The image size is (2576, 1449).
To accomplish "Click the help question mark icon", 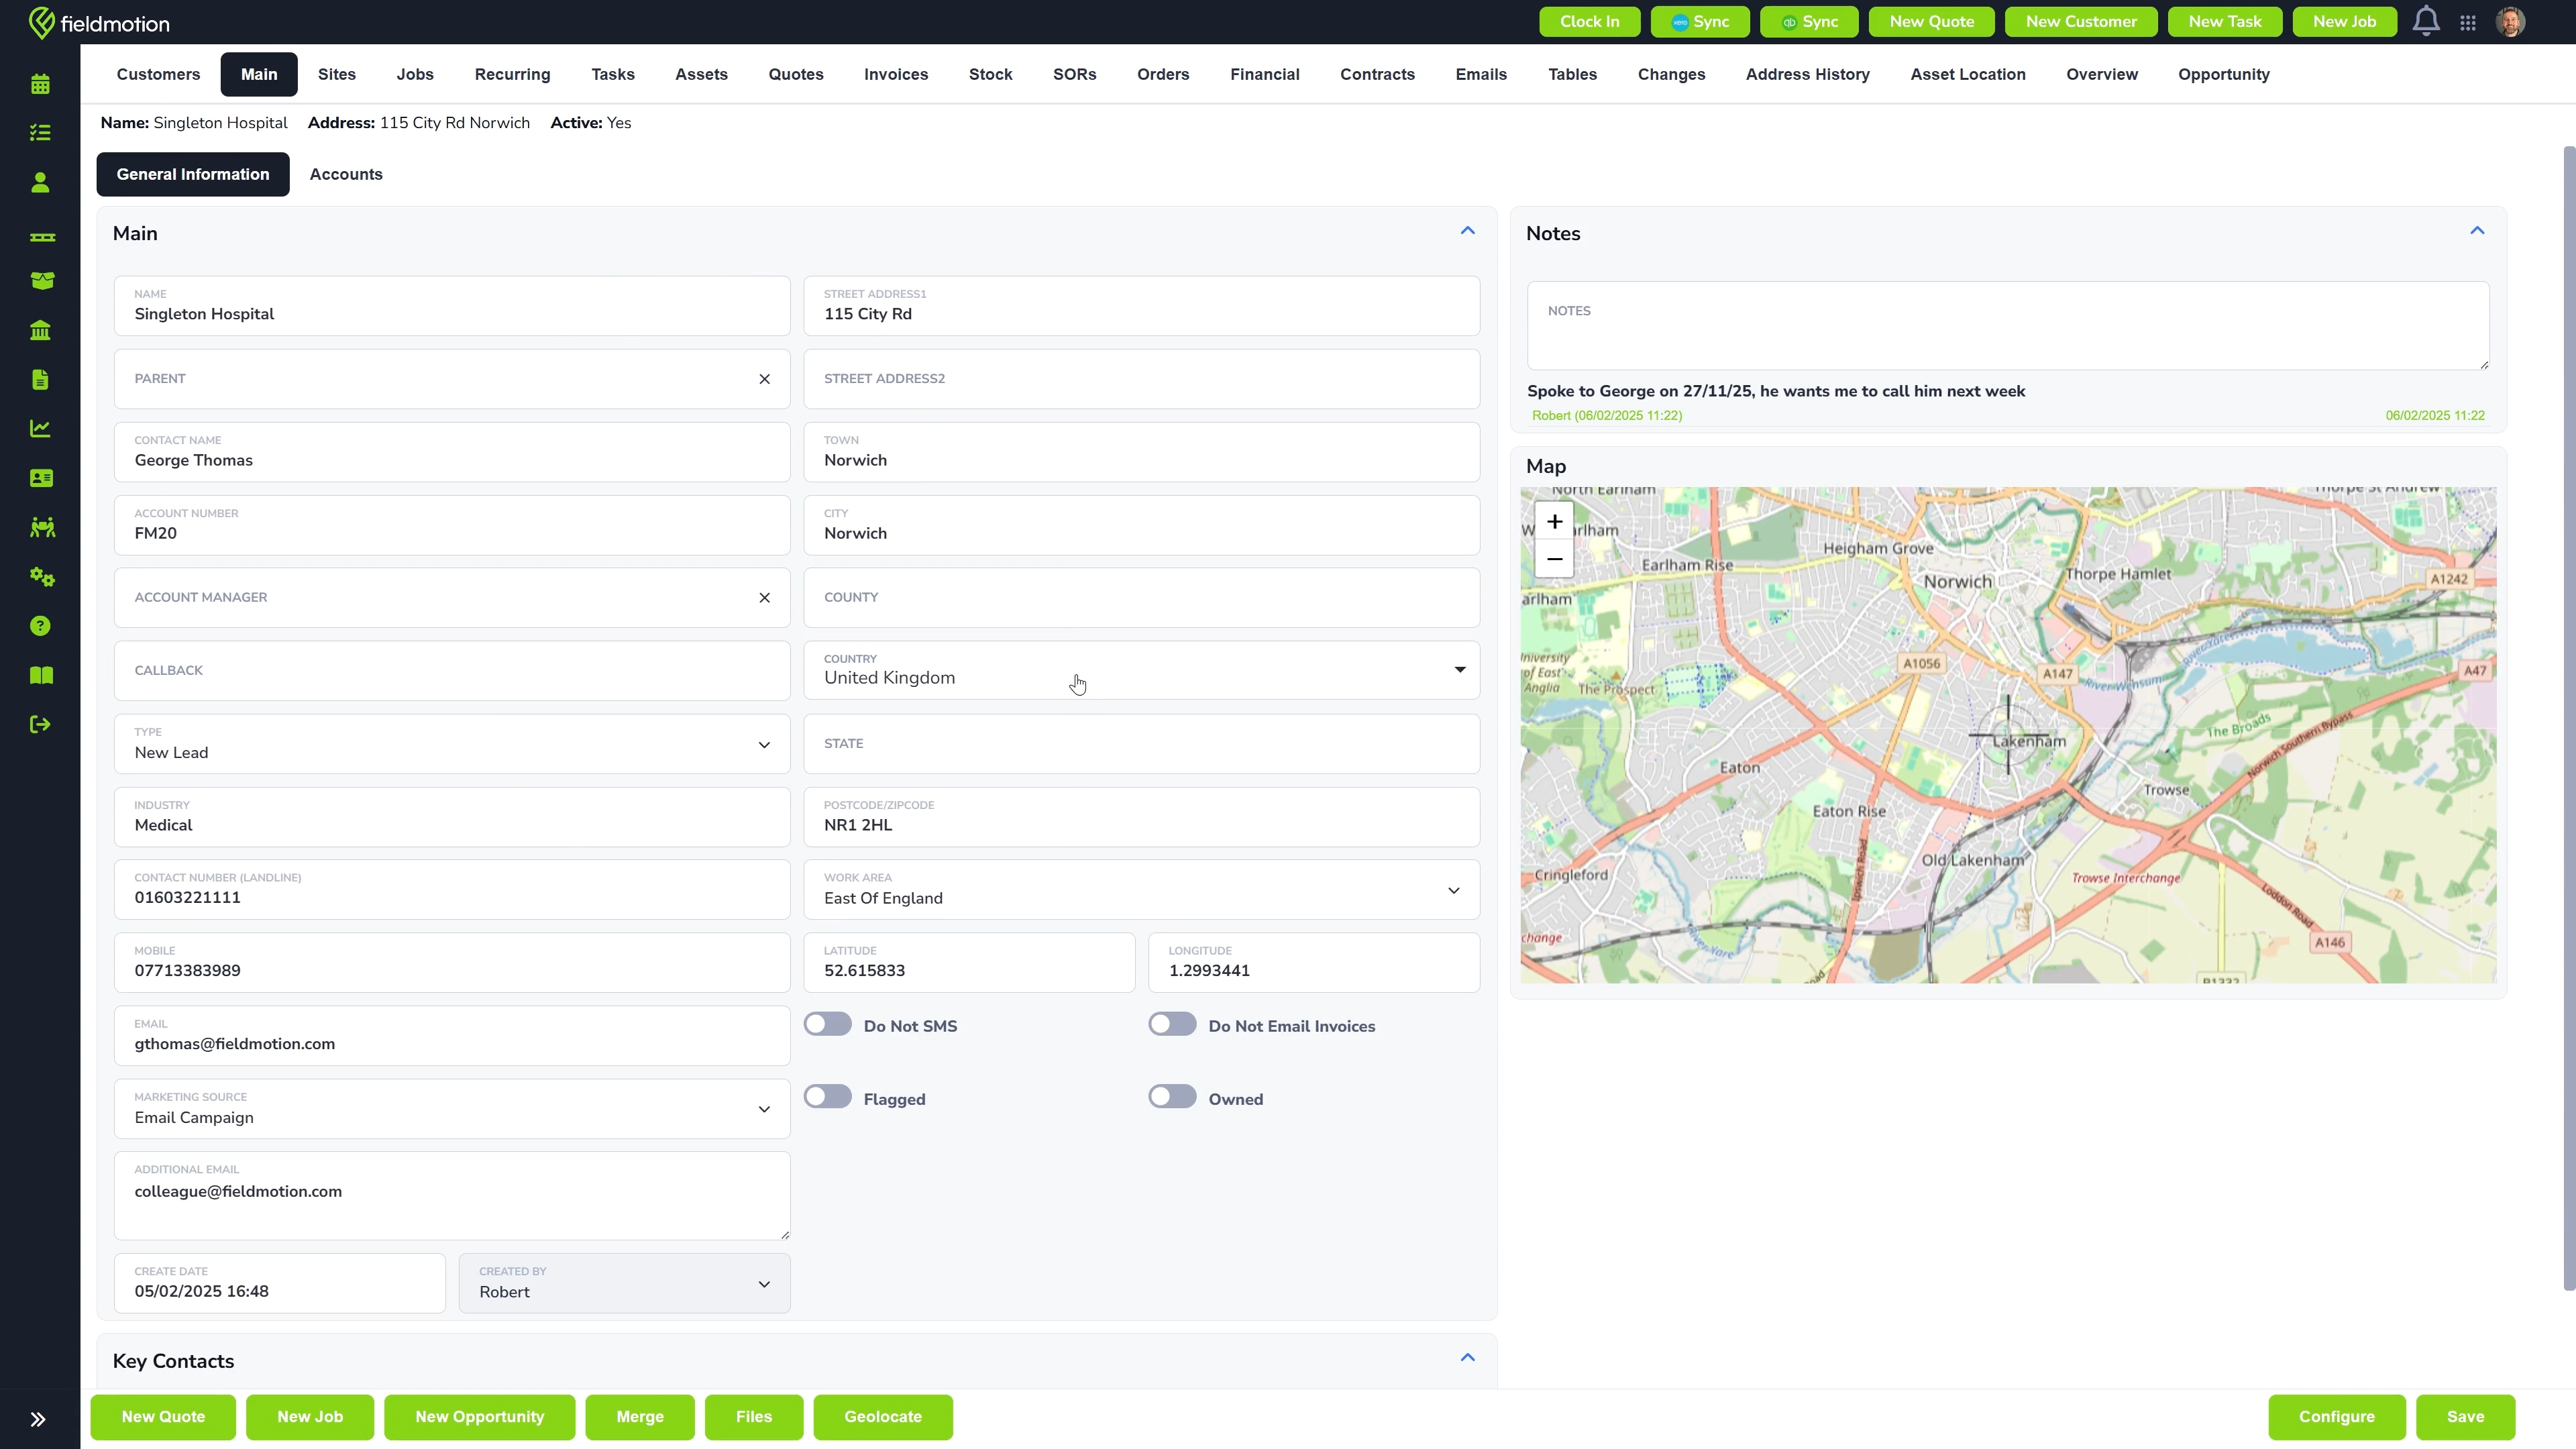I will [40, 626].
